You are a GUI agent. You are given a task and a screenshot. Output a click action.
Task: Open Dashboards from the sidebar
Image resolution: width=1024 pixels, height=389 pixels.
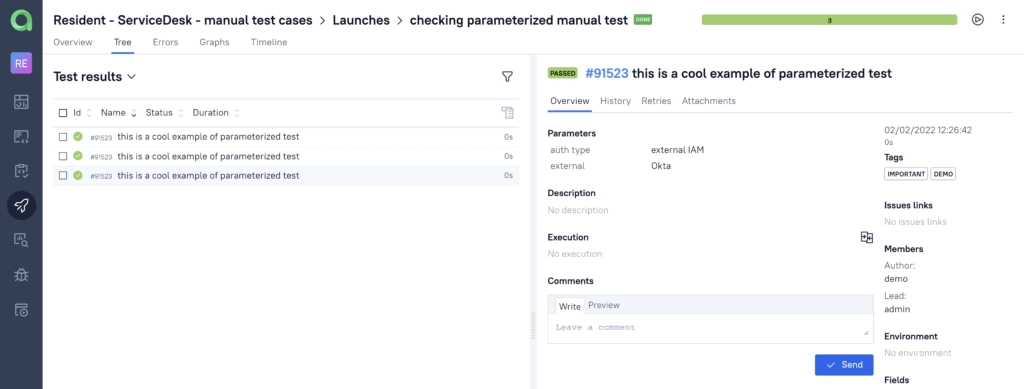21,101
